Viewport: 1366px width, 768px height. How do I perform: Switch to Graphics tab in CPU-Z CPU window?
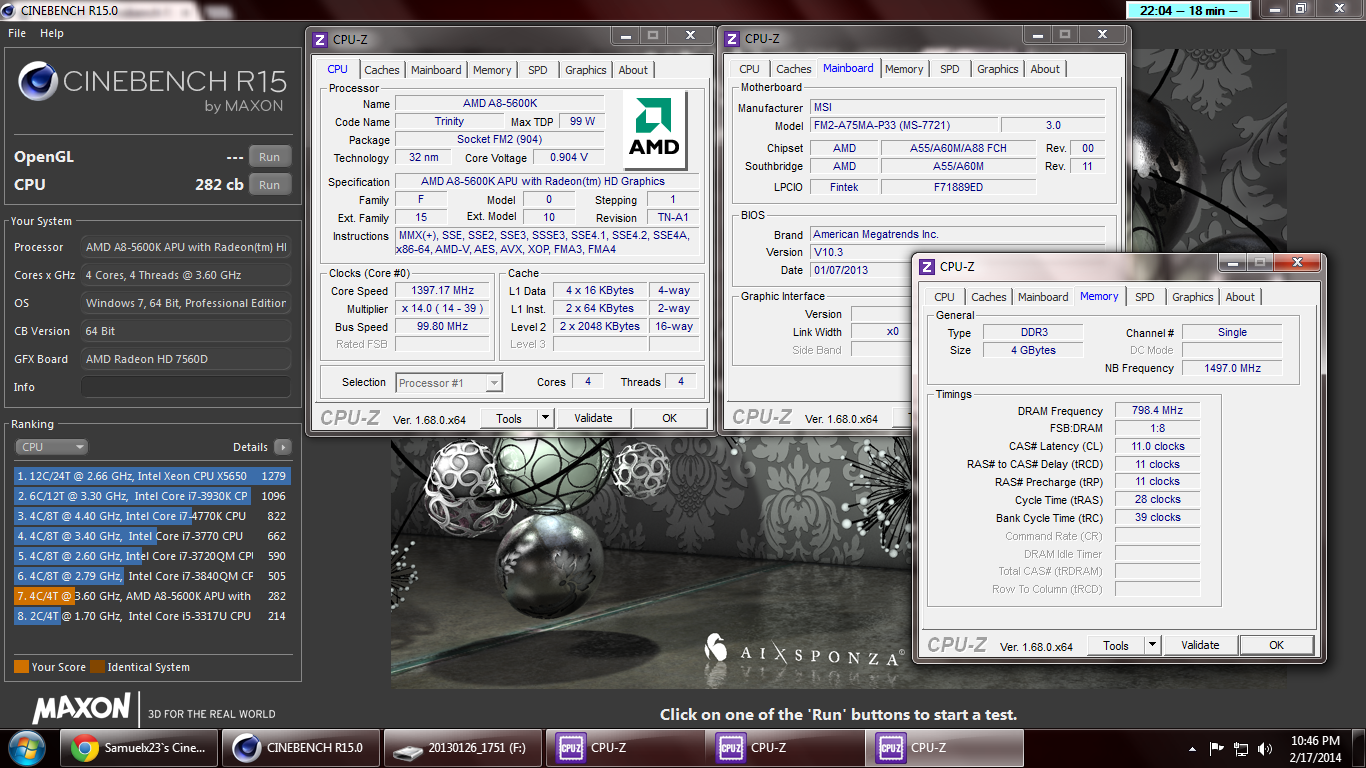tap(586, 70)
